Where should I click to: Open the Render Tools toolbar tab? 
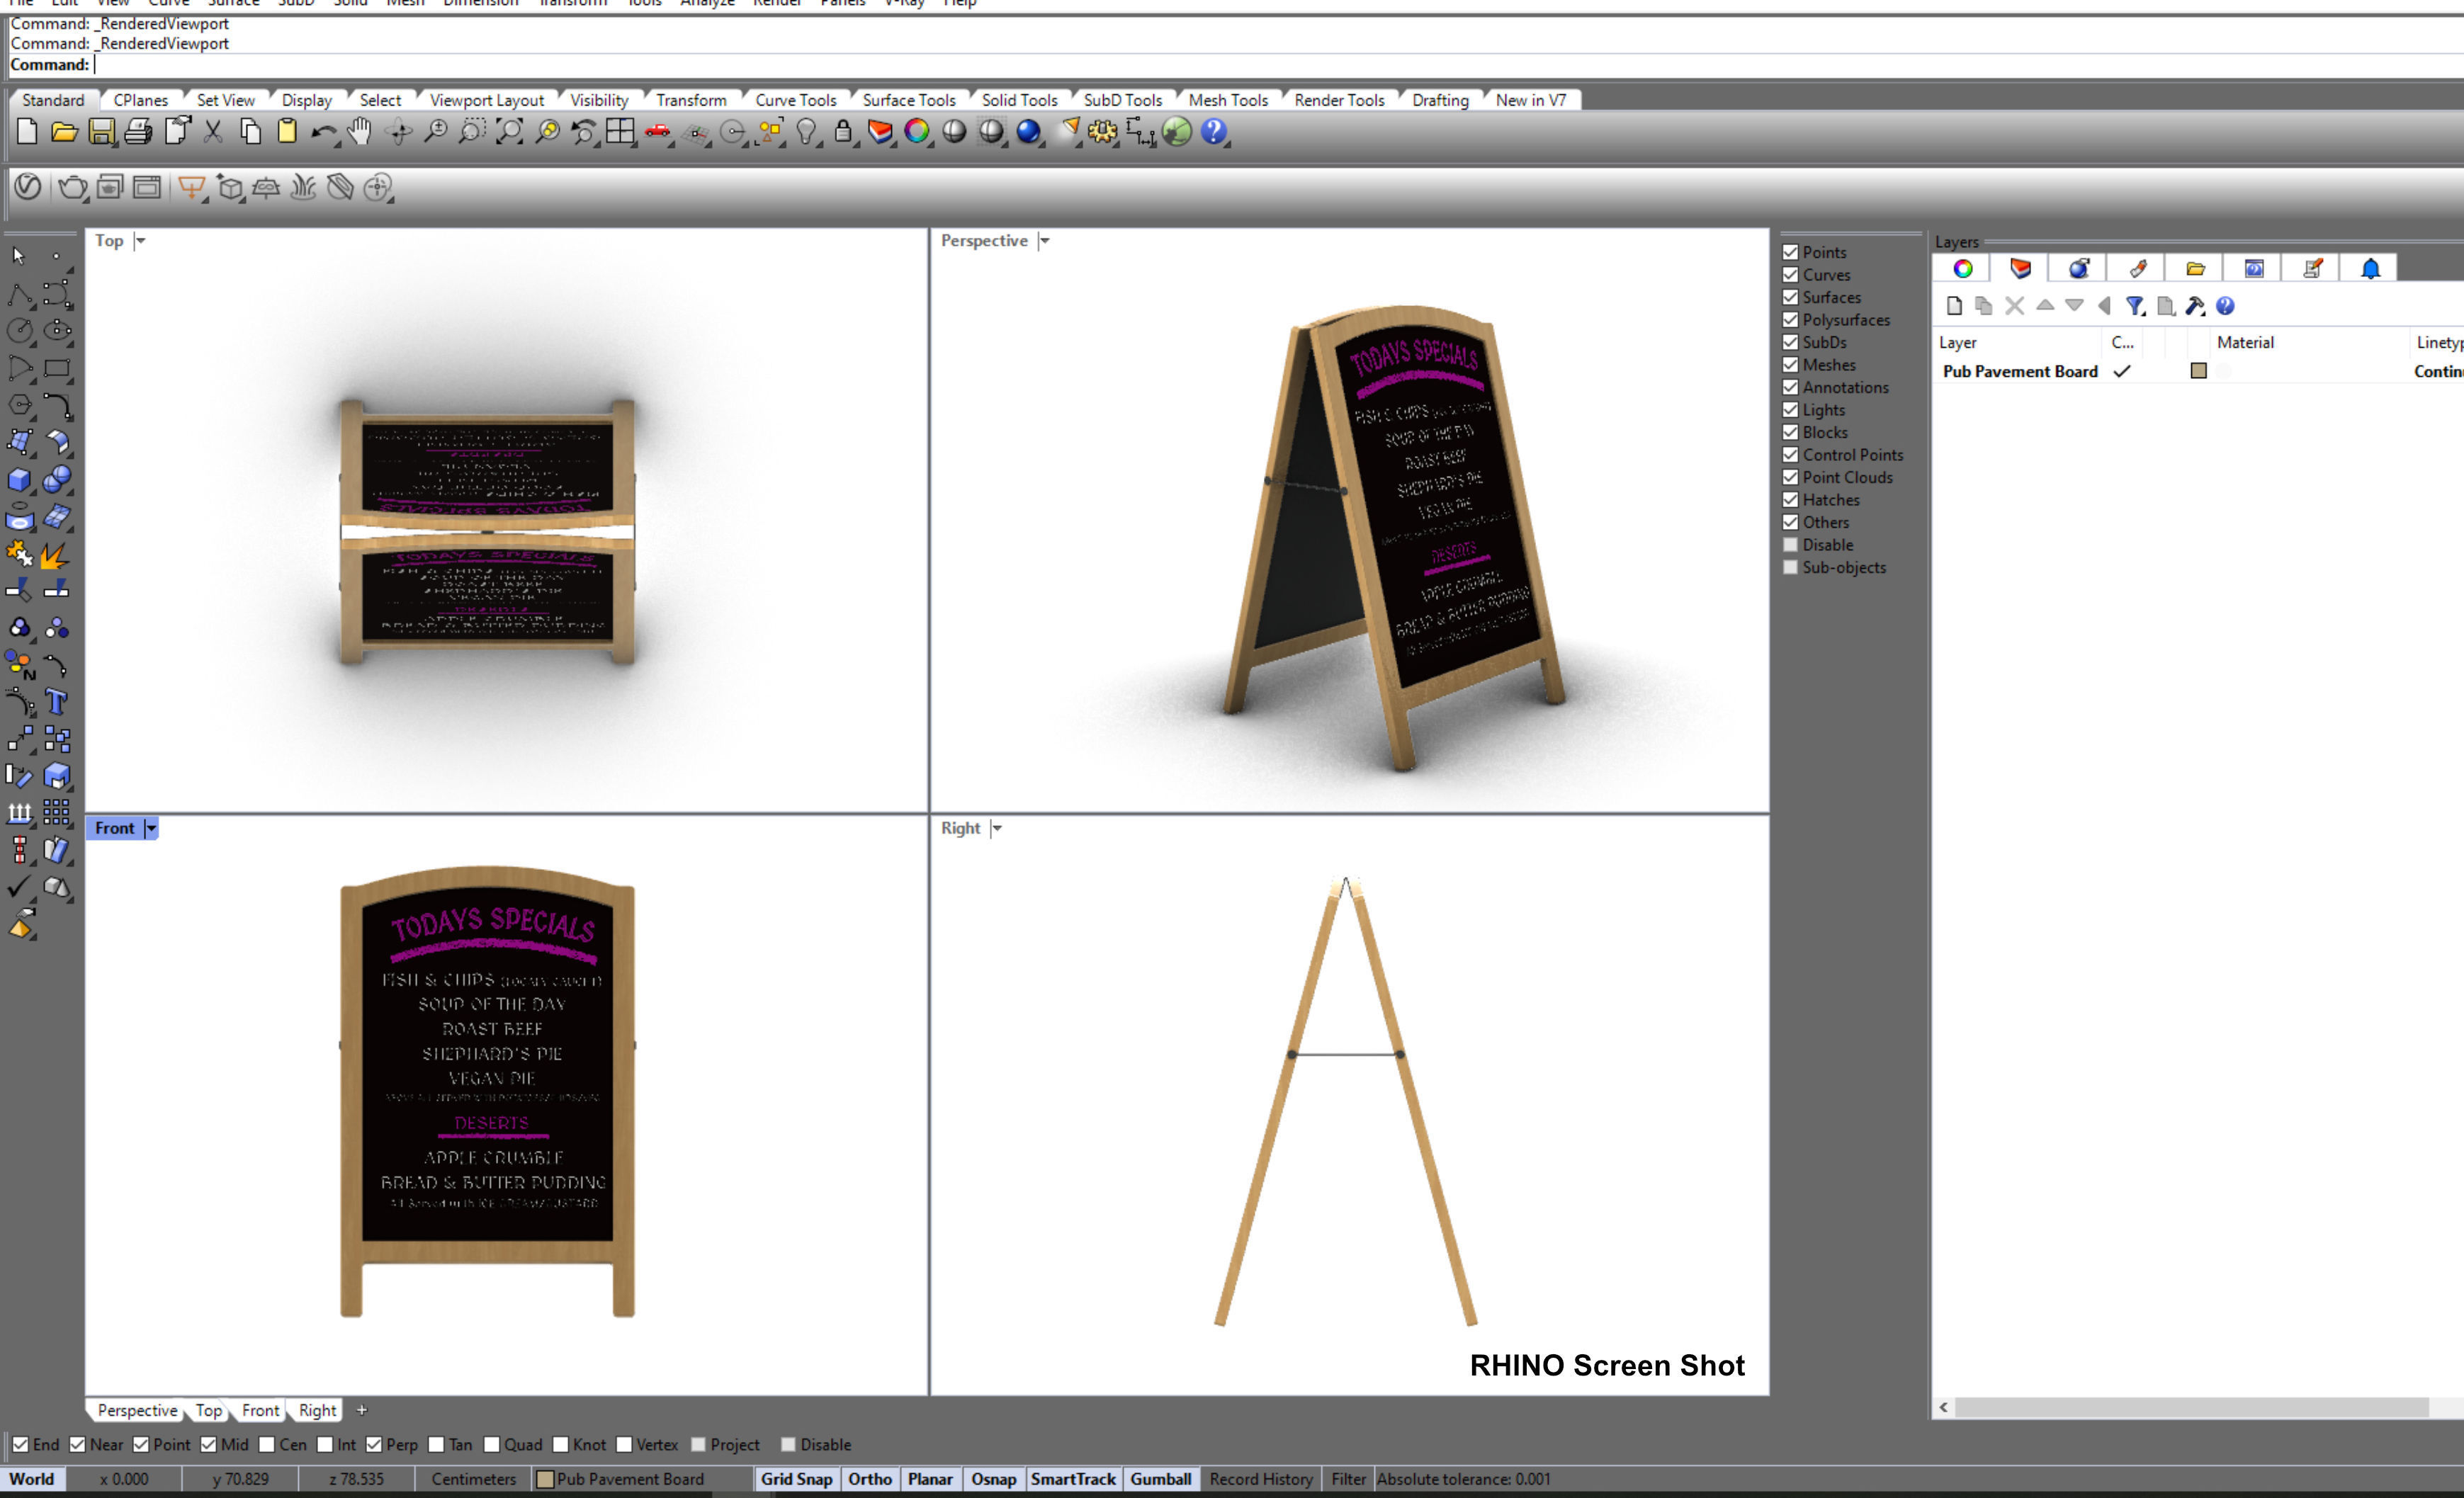coord(1338,100)
